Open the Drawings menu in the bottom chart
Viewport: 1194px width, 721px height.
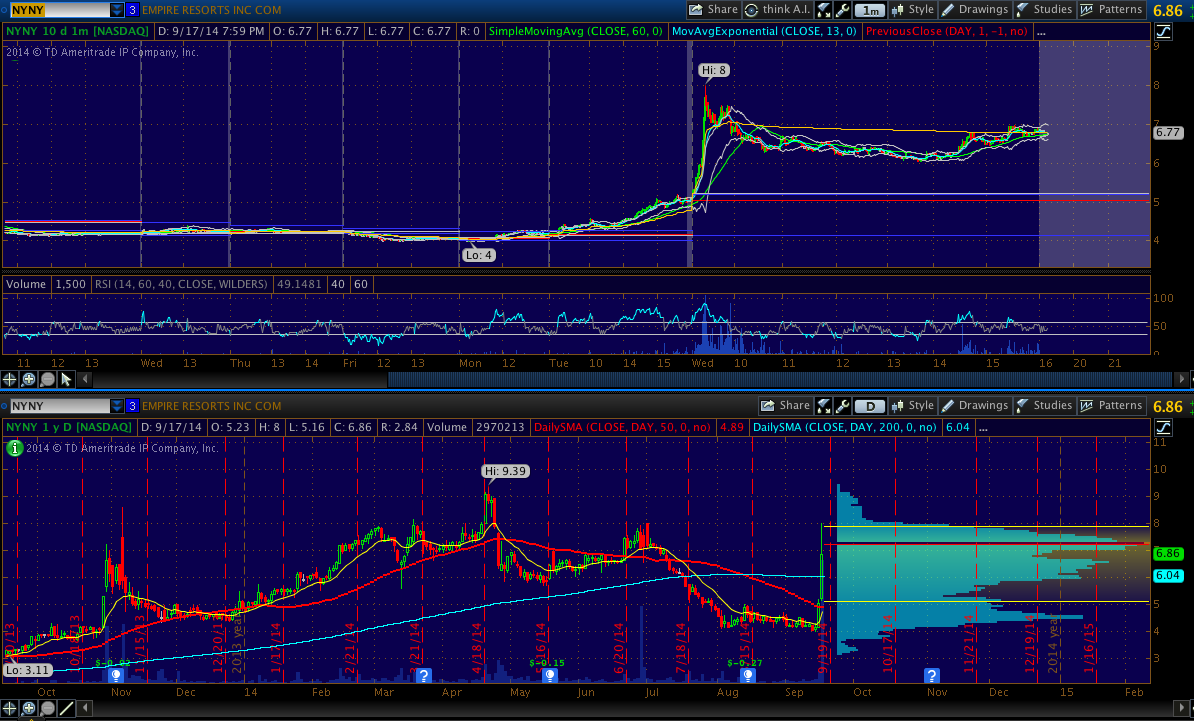click(x=974, y=406)
